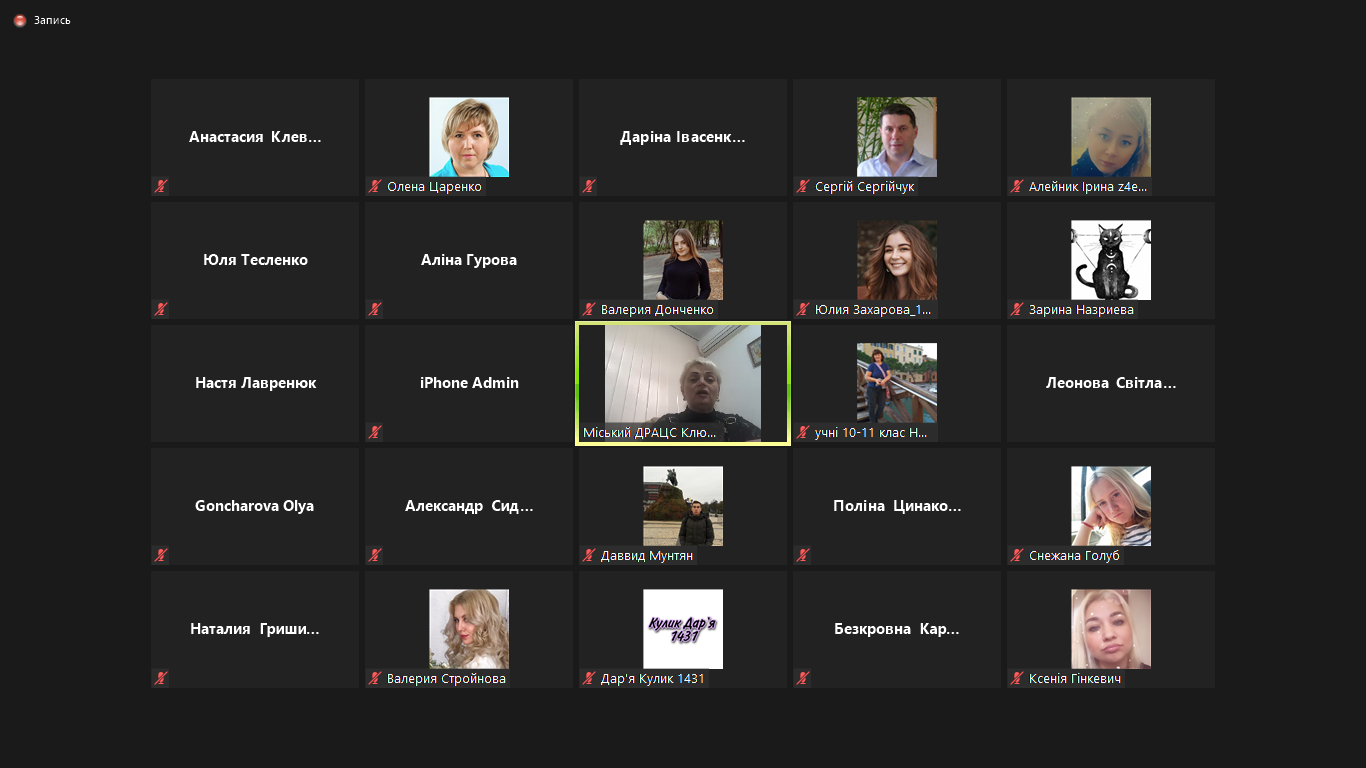The width and height of the screenshot is (1366, 768).
Task: Click muted mic icon on Goncharova Olya tile
Action: pos(161,555)
